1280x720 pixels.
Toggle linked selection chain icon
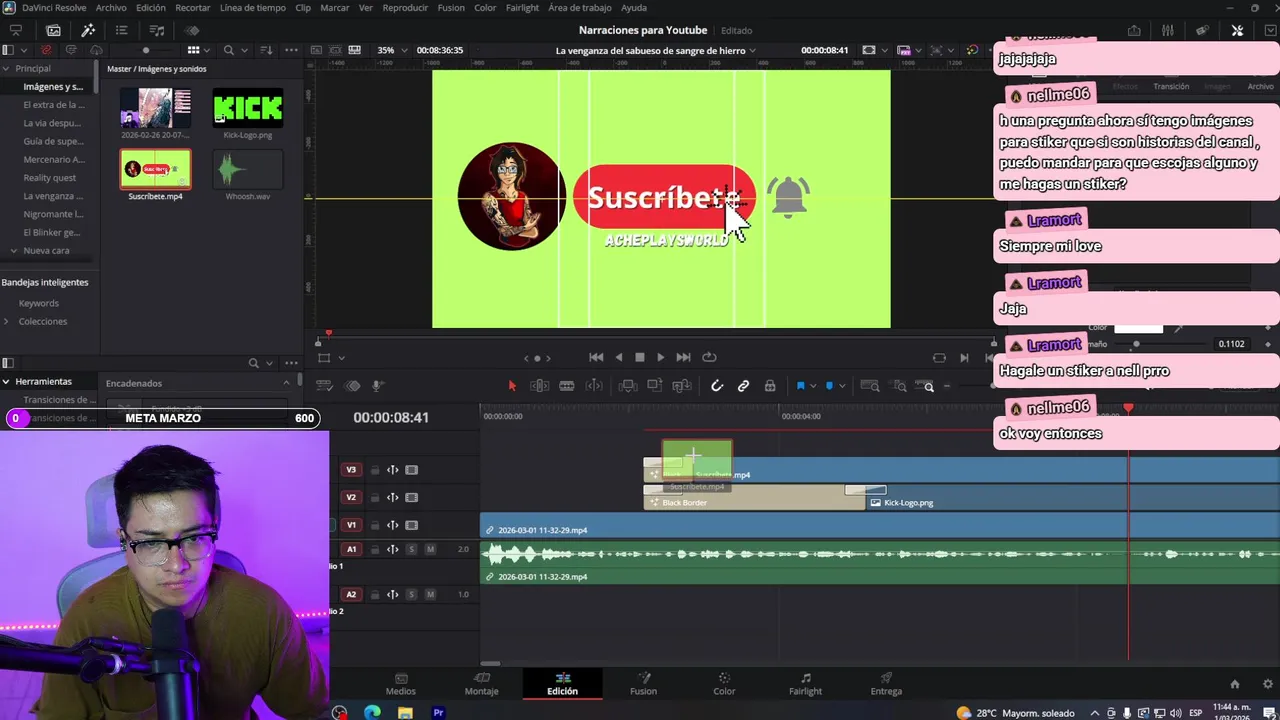pos(743,386)
